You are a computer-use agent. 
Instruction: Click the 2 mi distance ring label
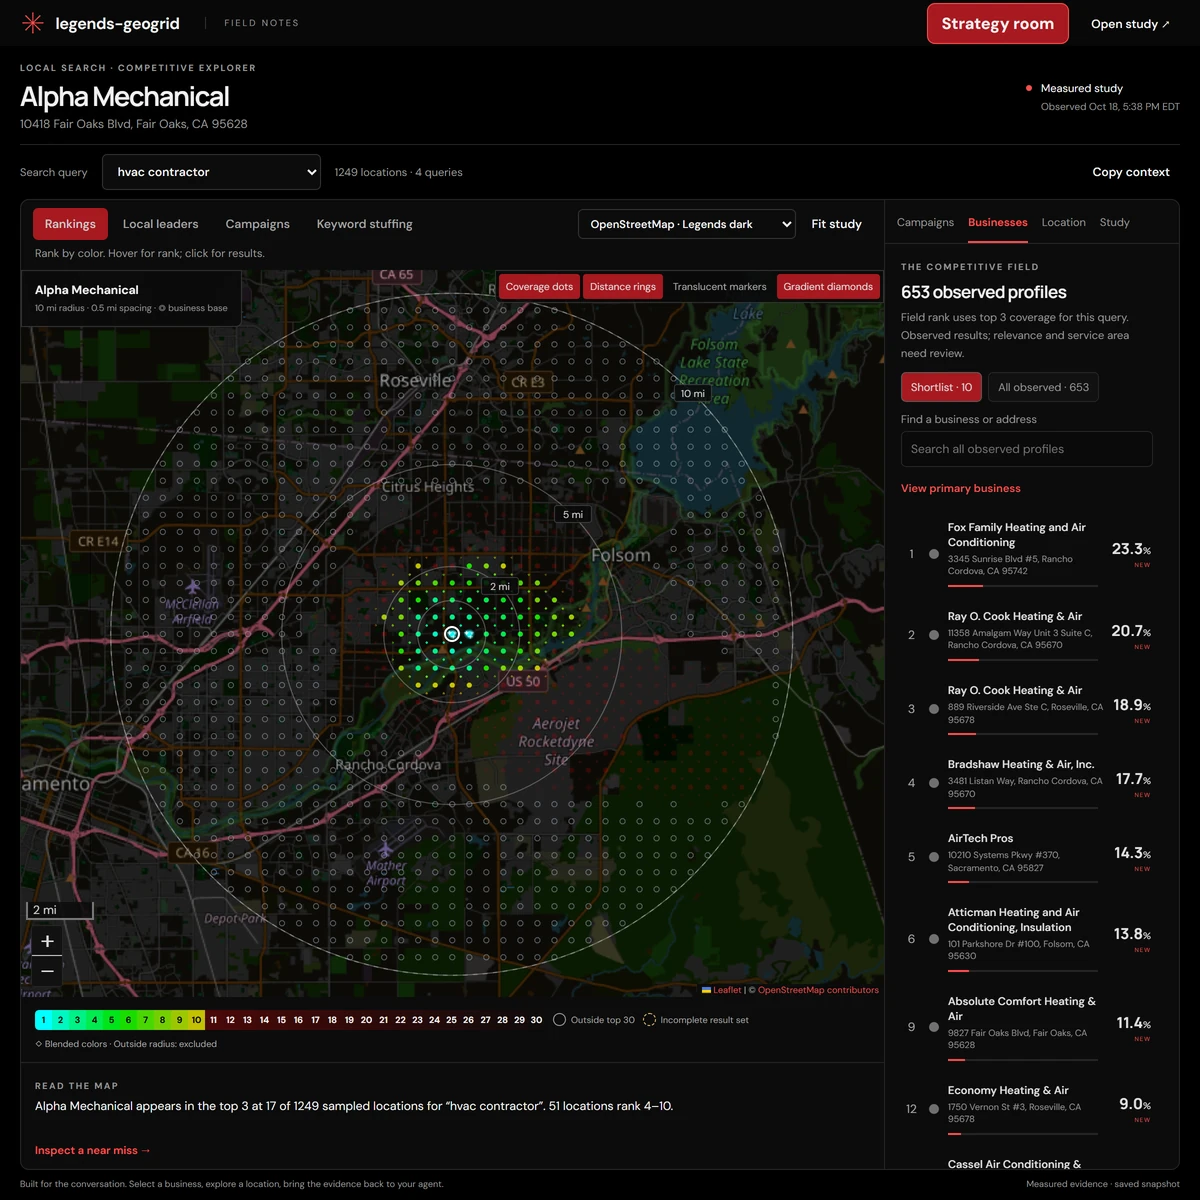pos(500,587)
